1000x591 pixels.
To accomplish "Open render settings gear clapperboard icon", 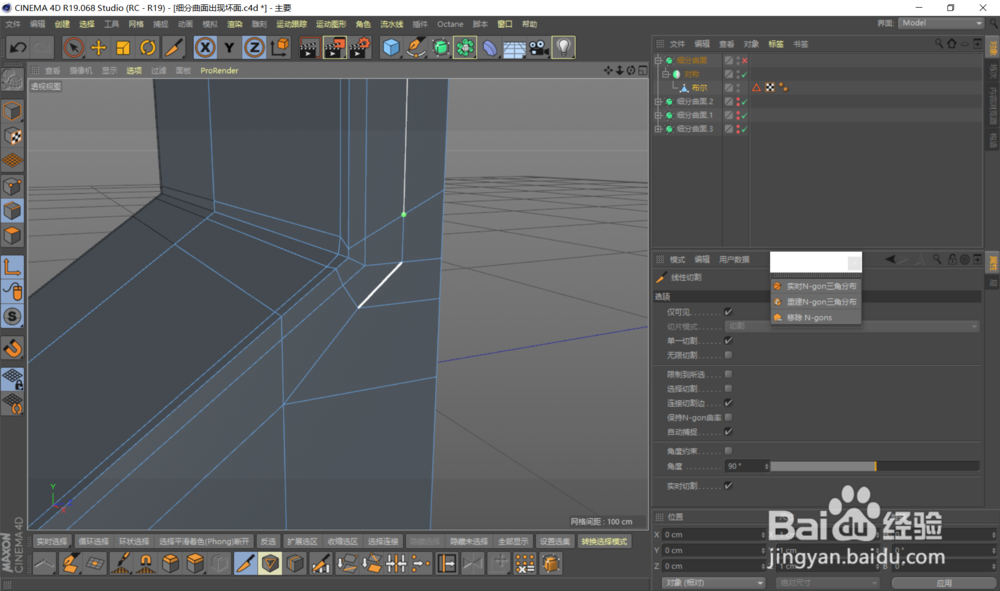I will [360, 48].
